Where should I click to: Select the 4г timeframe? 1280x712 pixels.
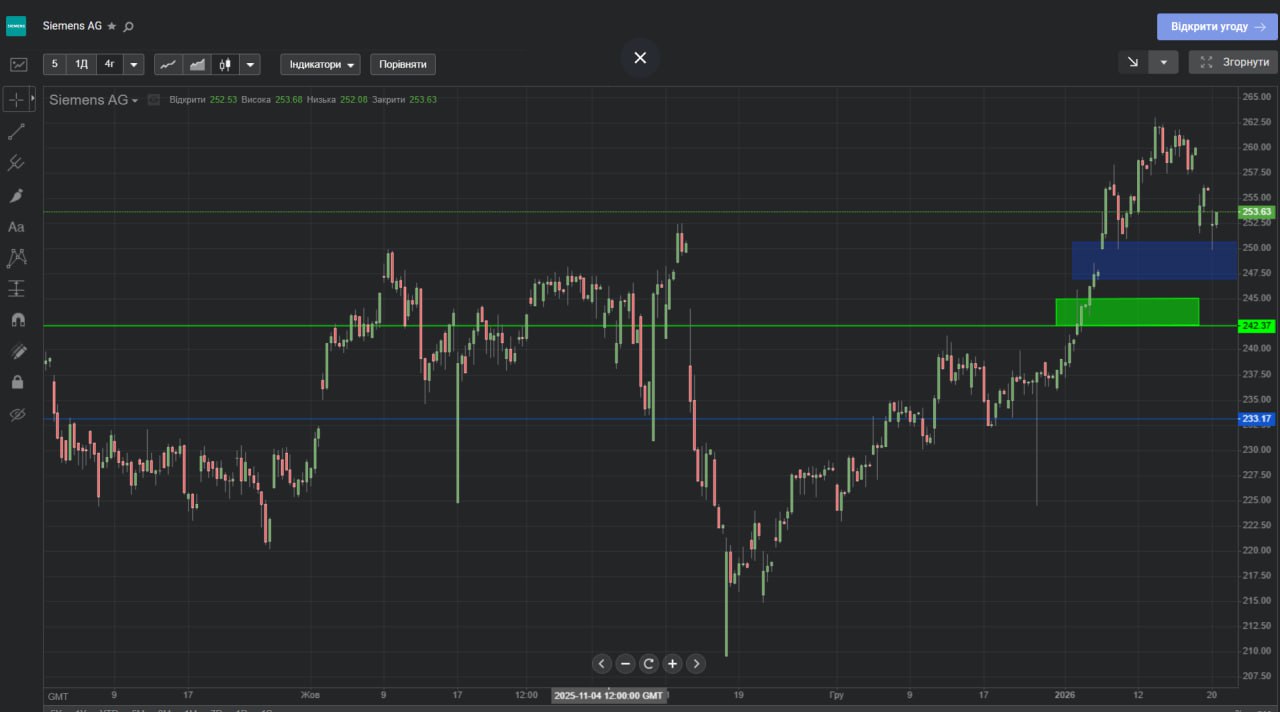[x=109, y=64]
